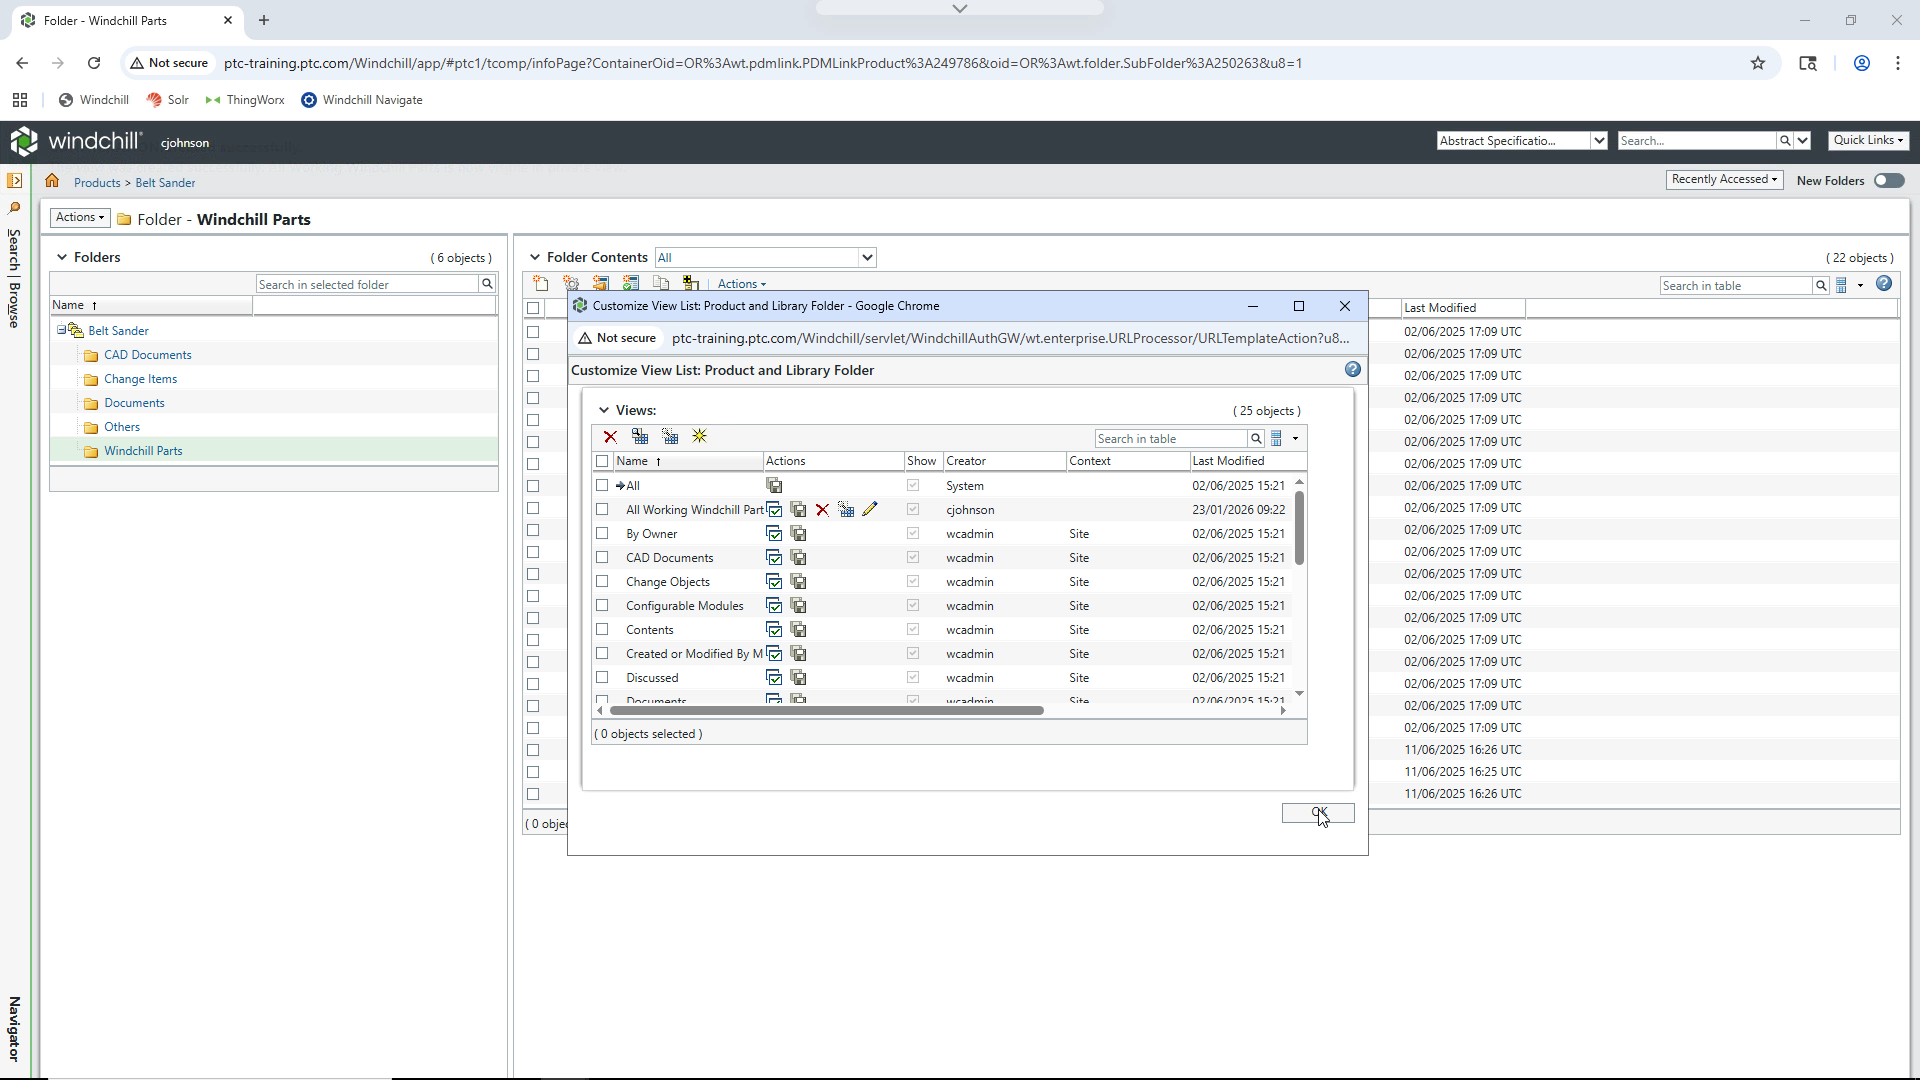The width and height of the screenshot is (1920, 1080).
Task: Check the checkbox for CAD Documents view
Action: (602, 558)
